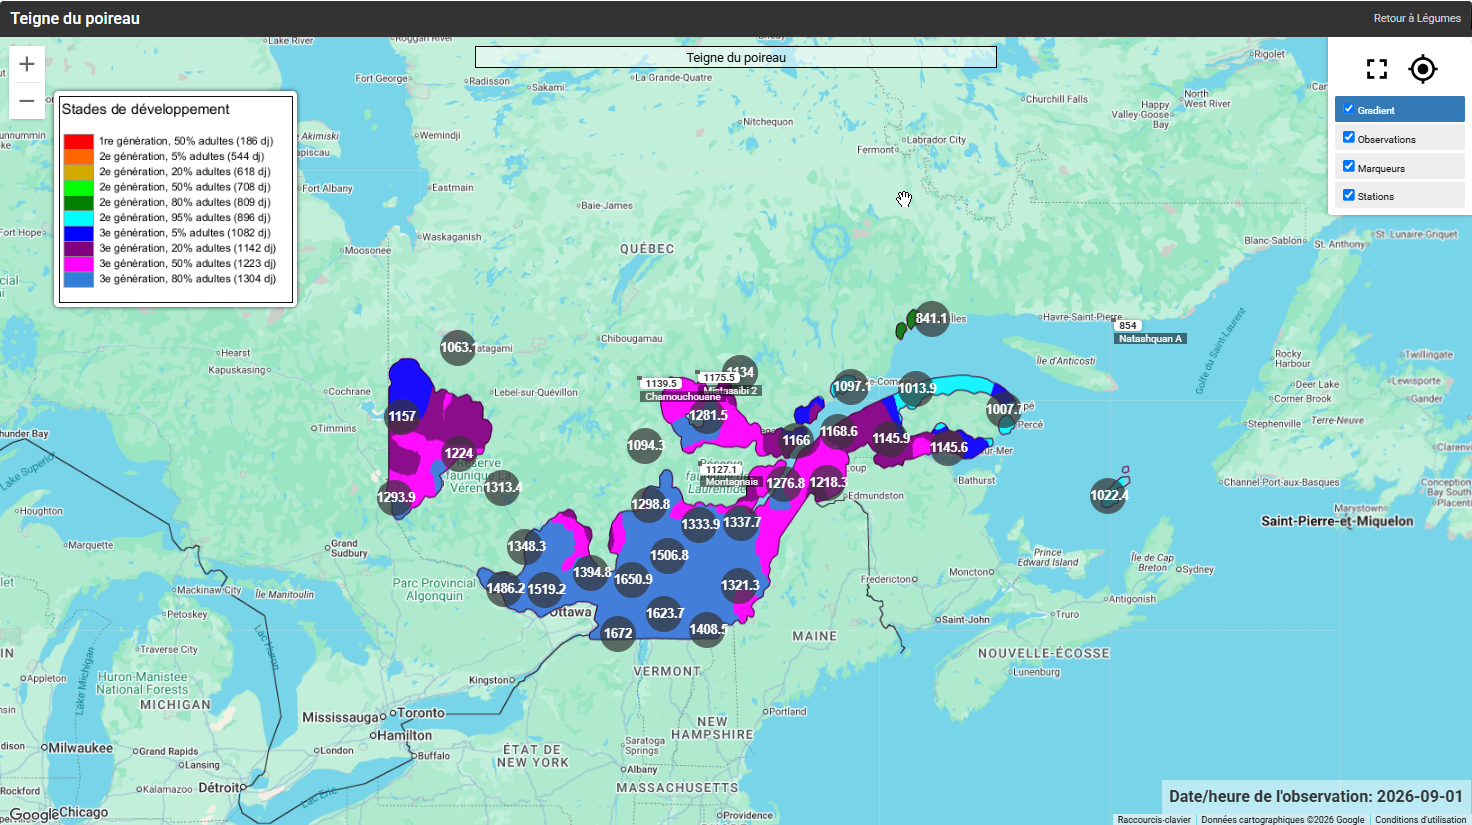Open the 1063.1 station marker
The image size is (1472, 825).
click(x=457, y=347)
